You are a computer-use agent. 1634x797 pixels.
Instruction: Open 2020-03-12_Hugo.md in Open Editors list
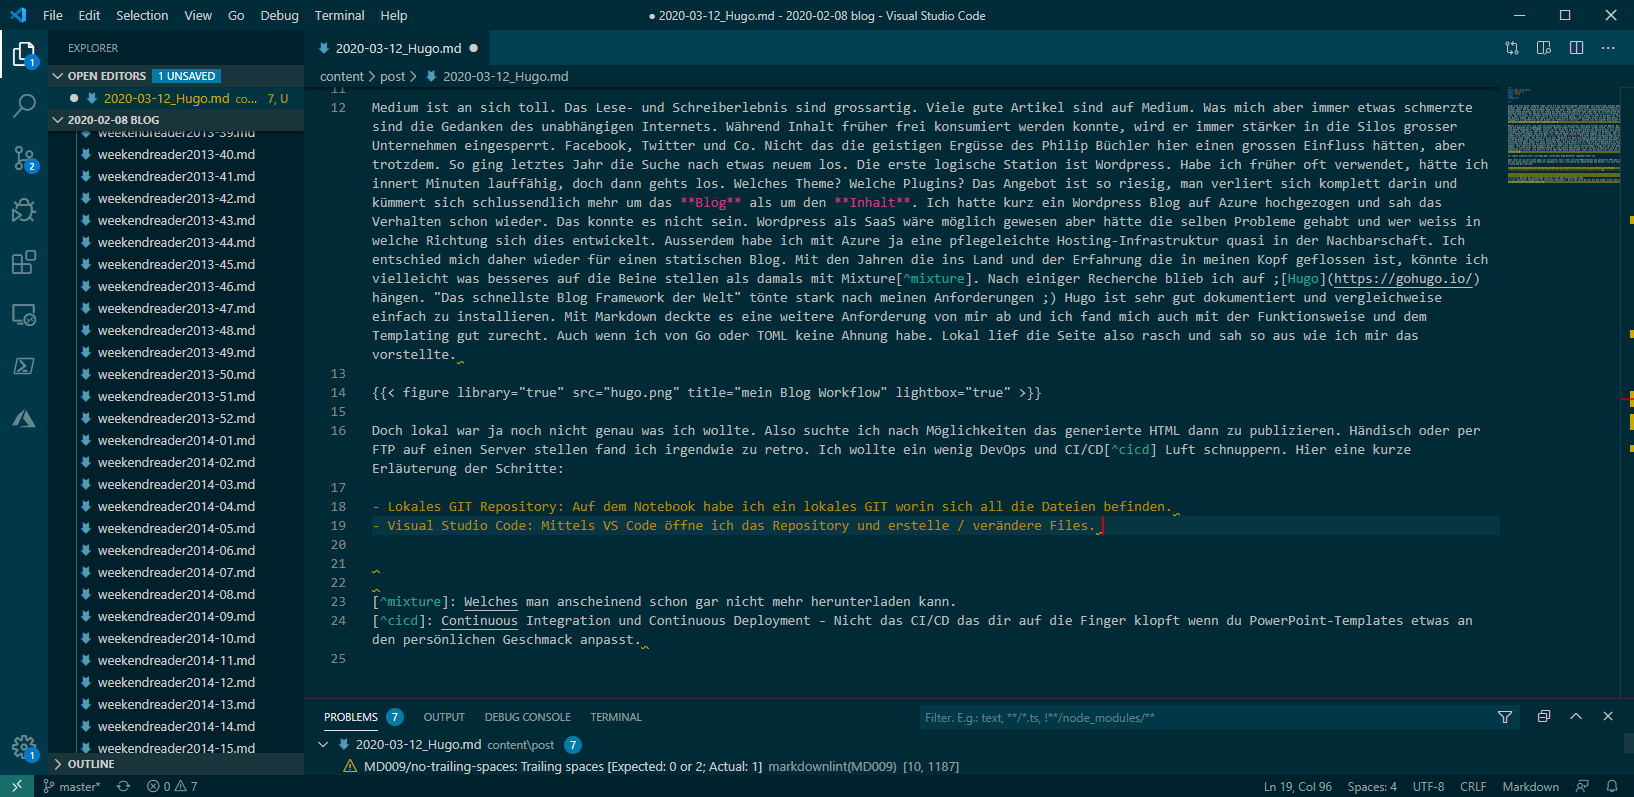(176, 98)
